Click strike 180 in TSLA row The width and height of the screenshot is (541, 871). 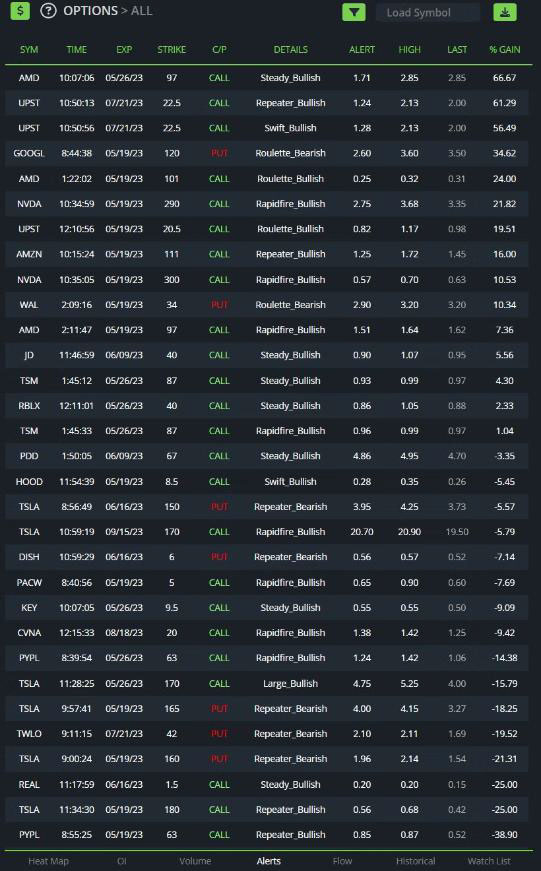click(x=172, y=810)
